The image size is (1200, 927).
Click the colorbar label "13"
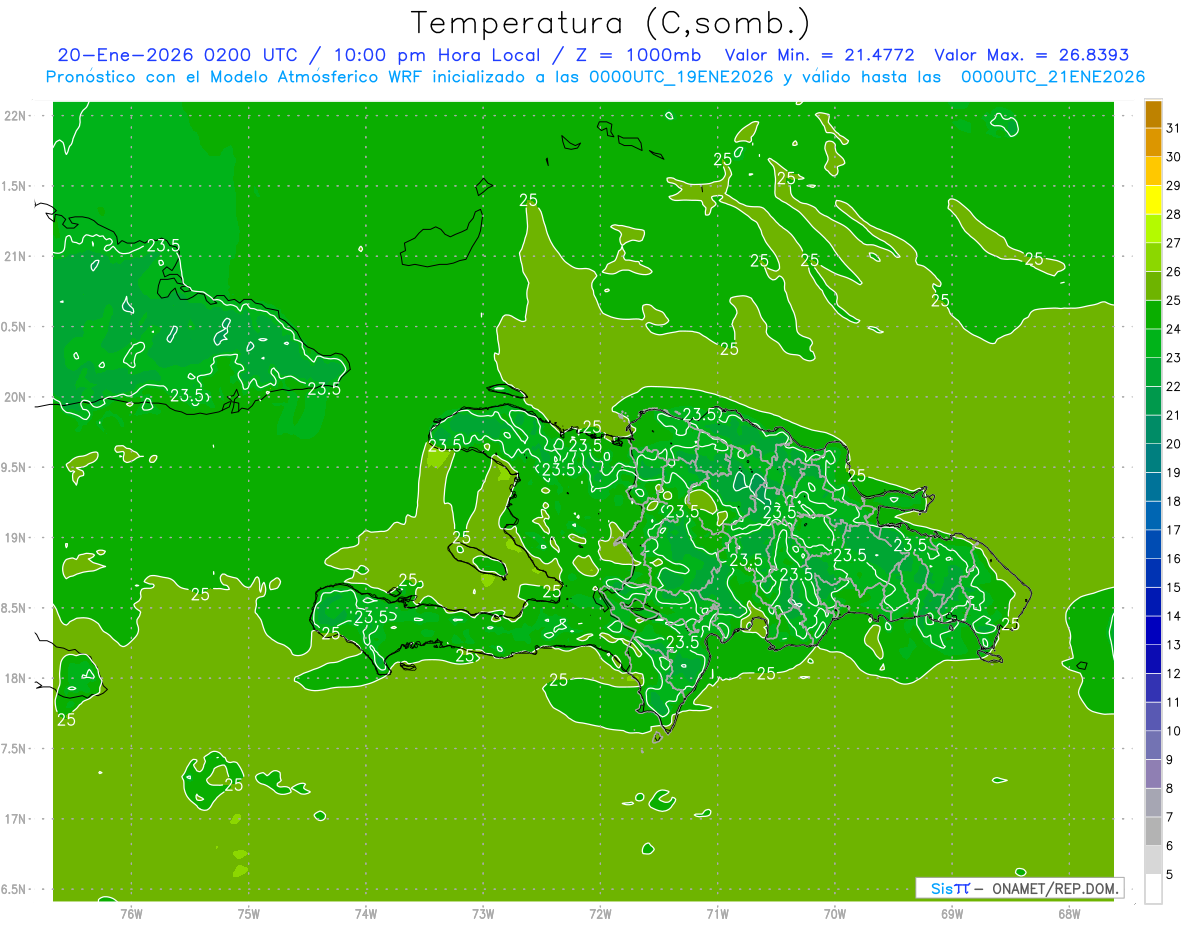[1174, 645]
